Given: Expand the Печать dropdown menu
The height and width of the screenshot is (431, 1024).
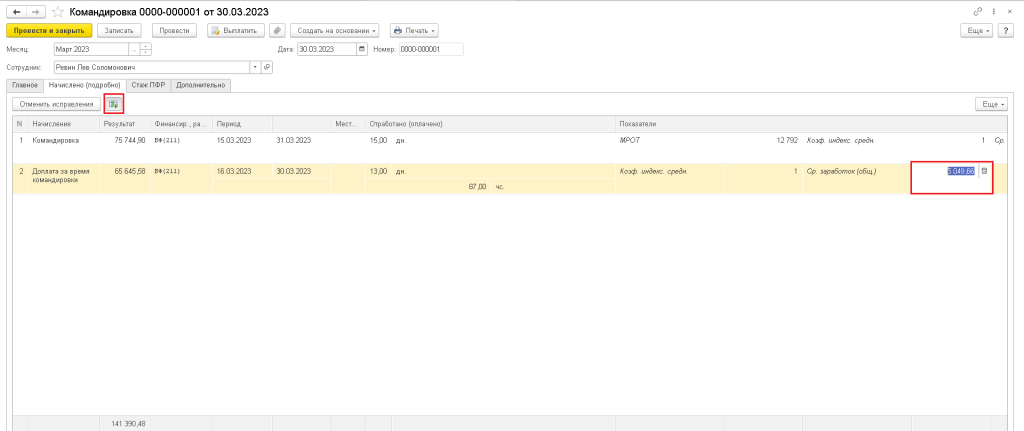Looking at the screenshot, I should 414,31.
